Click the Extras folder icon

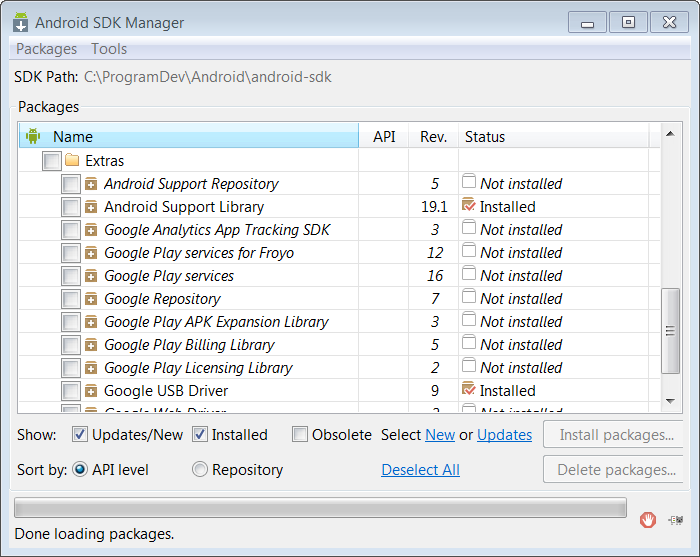pos(72,161)
